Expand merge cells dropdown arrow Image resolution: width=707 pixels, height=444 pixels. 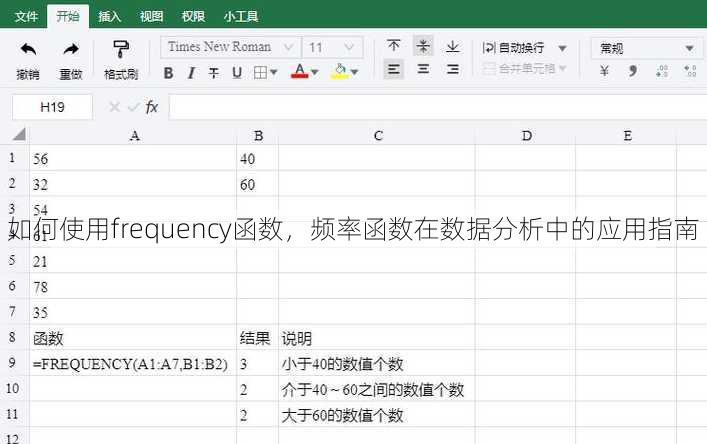[x=562, y=69]
